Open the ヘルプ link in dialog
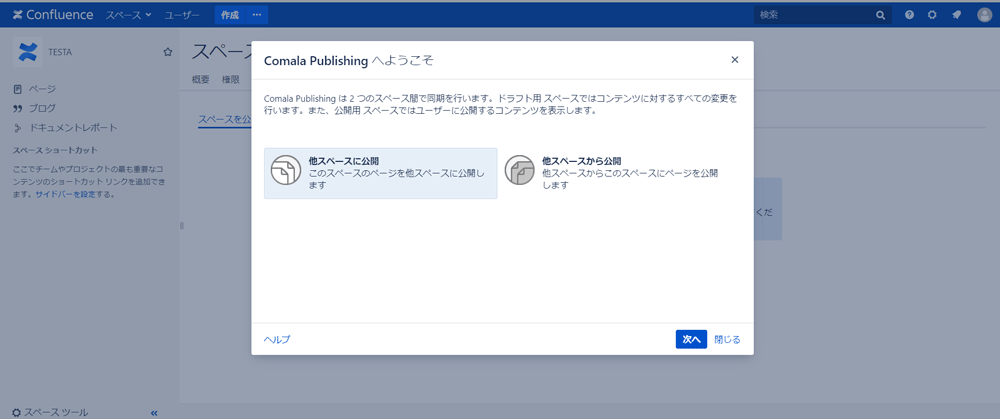Screen dimensions: 1000x419 [277, 339]
